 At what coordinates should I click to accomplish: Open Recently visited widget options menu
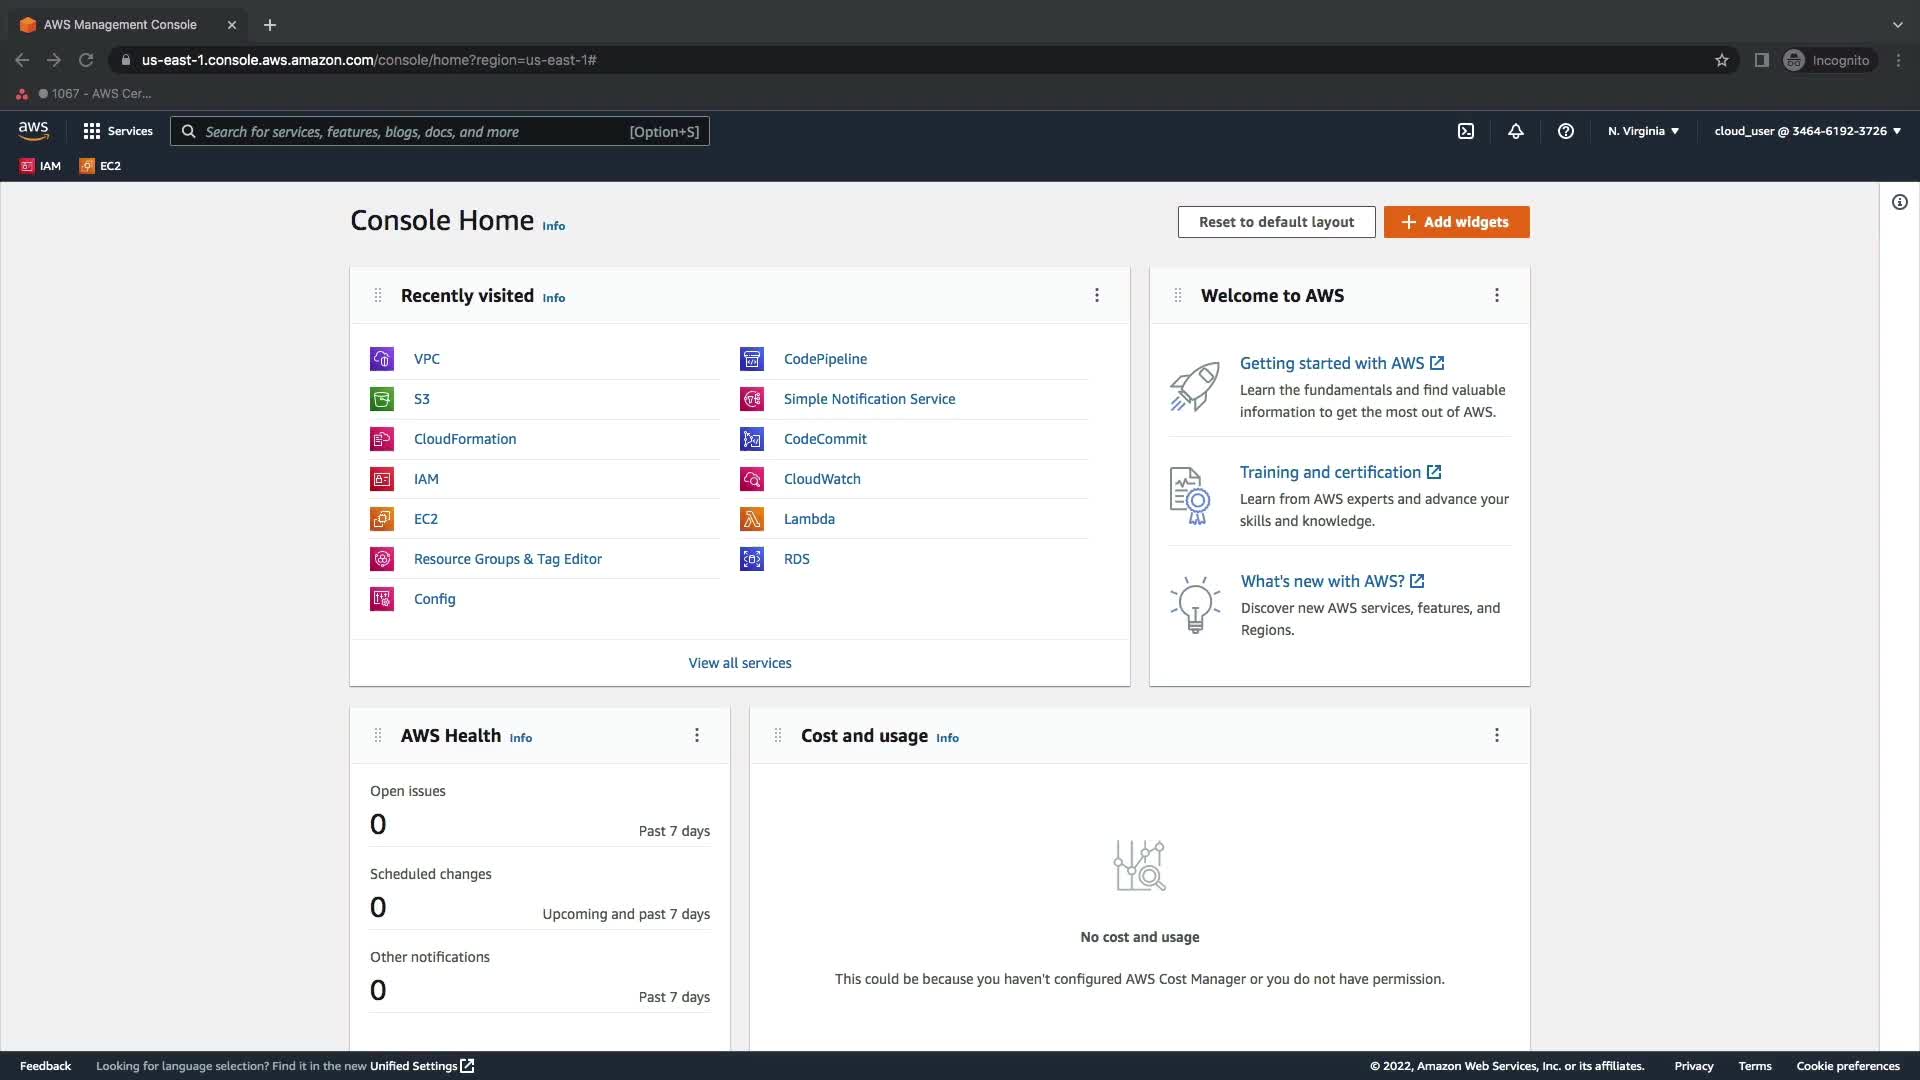coord(1096,295)
